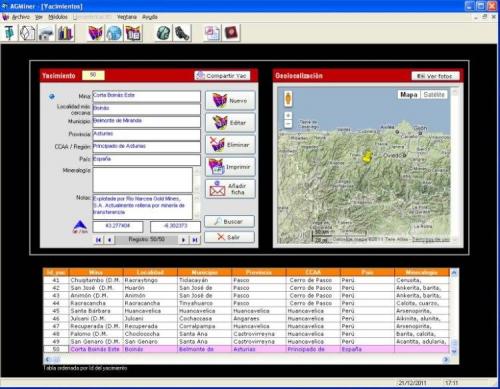Go to the last record with the navigation arrow
This screenshot has width=500, height=389.
(195, 240)
